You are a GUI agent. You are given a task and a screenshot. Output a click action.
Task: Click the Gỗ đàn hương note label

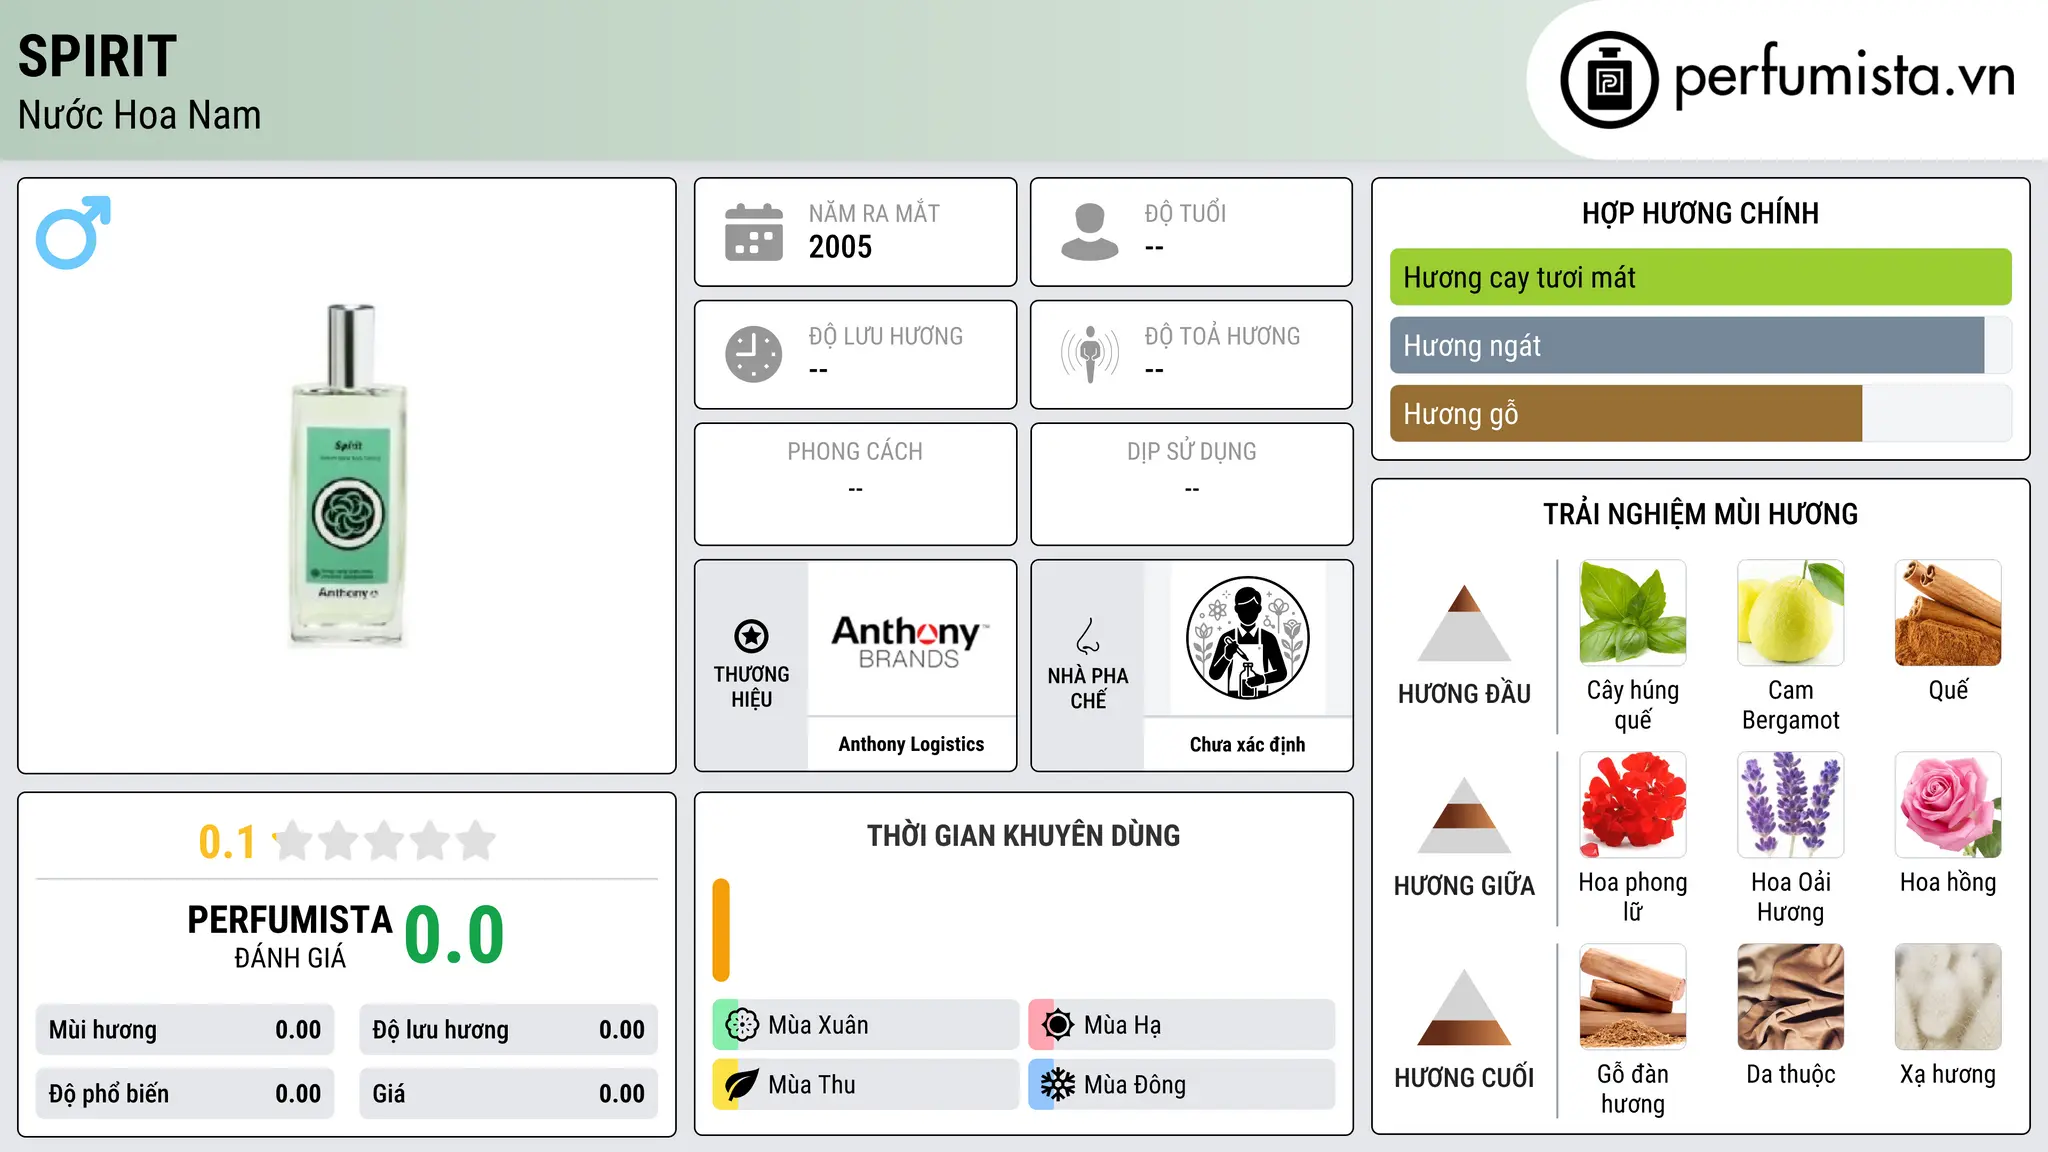click(x=1633, y=1089)
